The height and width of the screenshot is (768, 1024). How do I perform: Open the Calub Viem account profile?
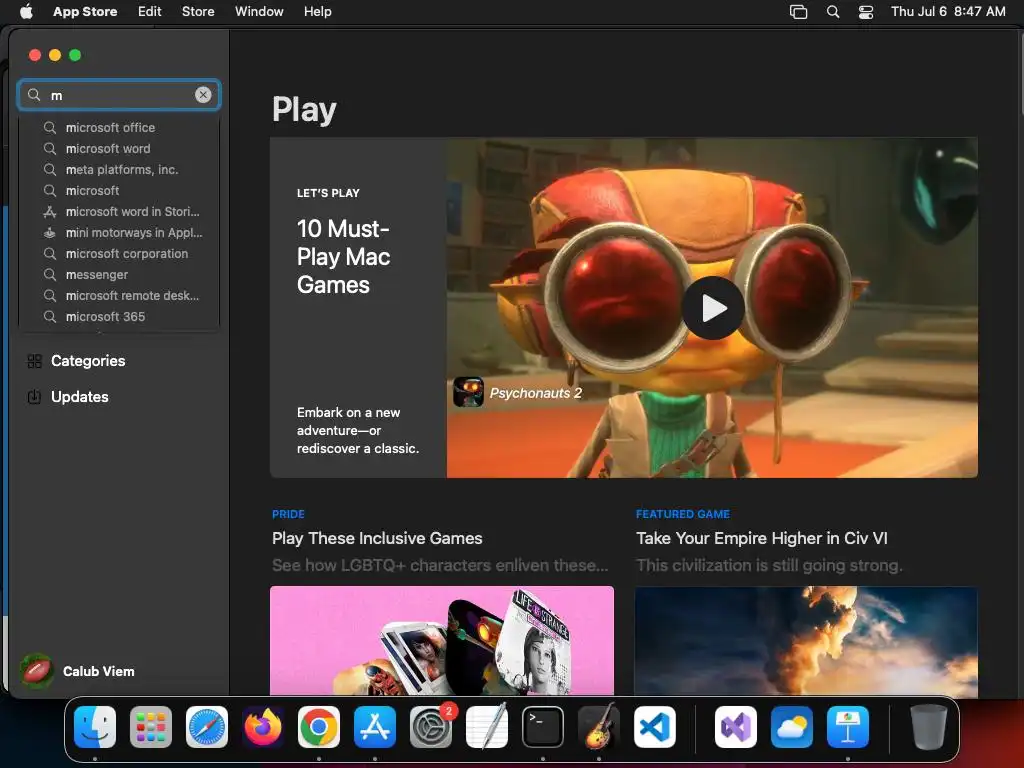coord(78,671)
